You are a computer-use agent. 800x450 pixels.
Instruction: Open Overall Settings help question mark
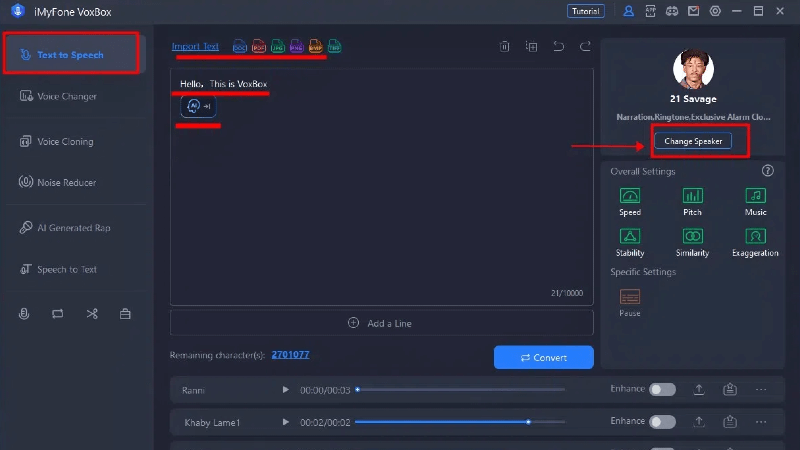tap(767, 171)
